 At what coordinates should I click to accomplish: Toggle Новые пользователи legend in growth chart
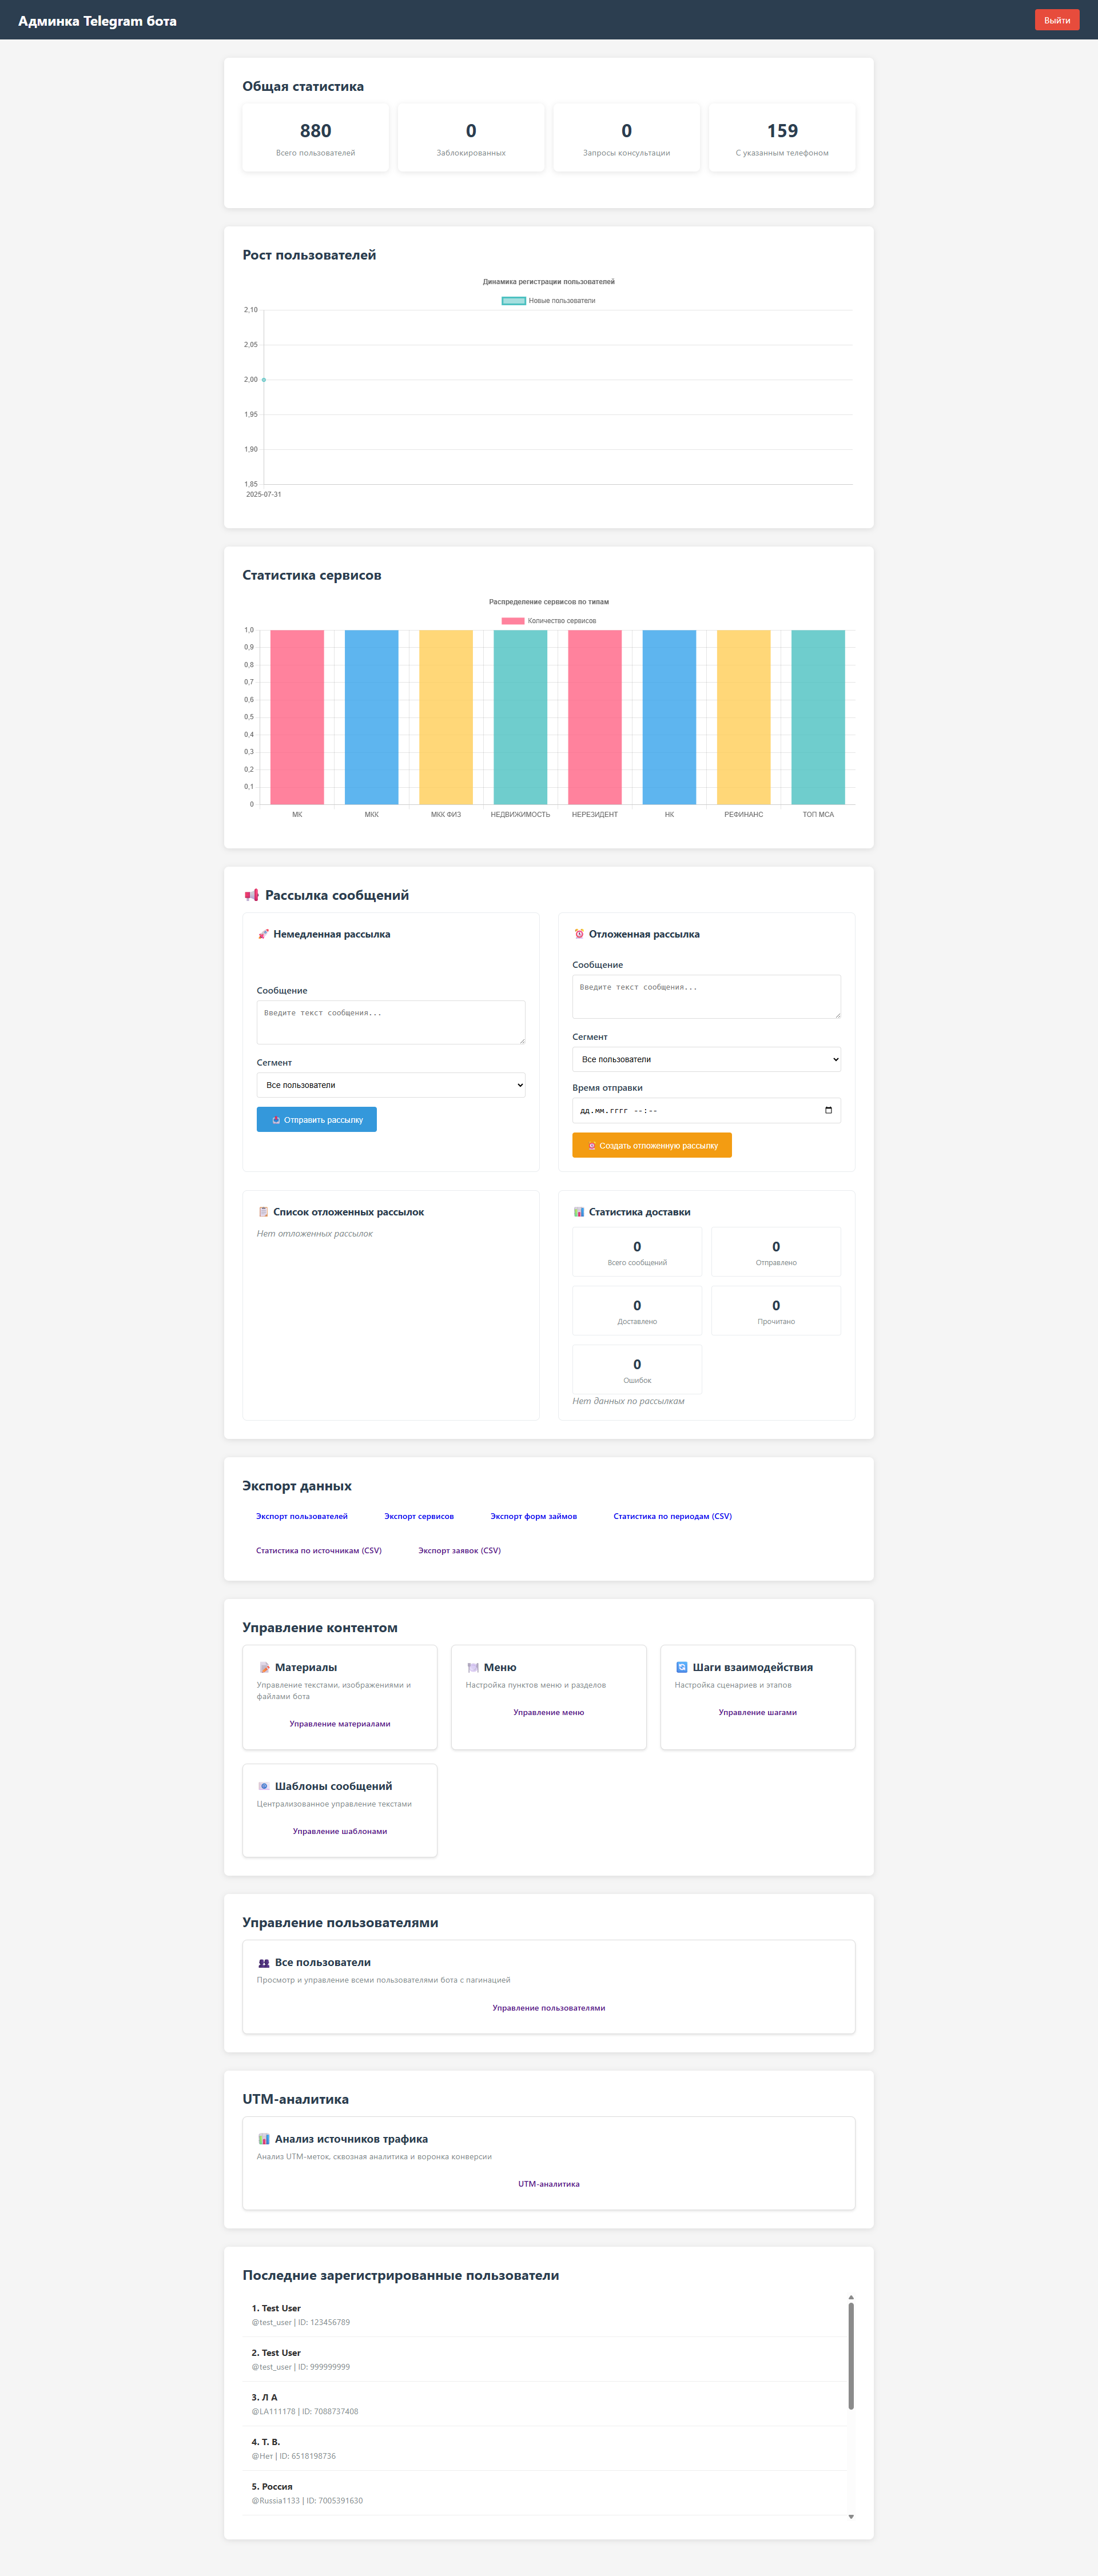(548, 301)
